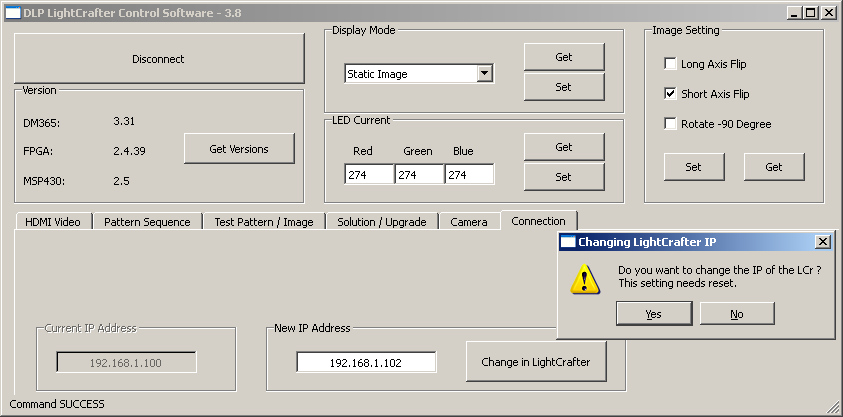Uncheck Short Axis Flip checkbox
Screen dimensions: 843x417
tap(670, 94)
